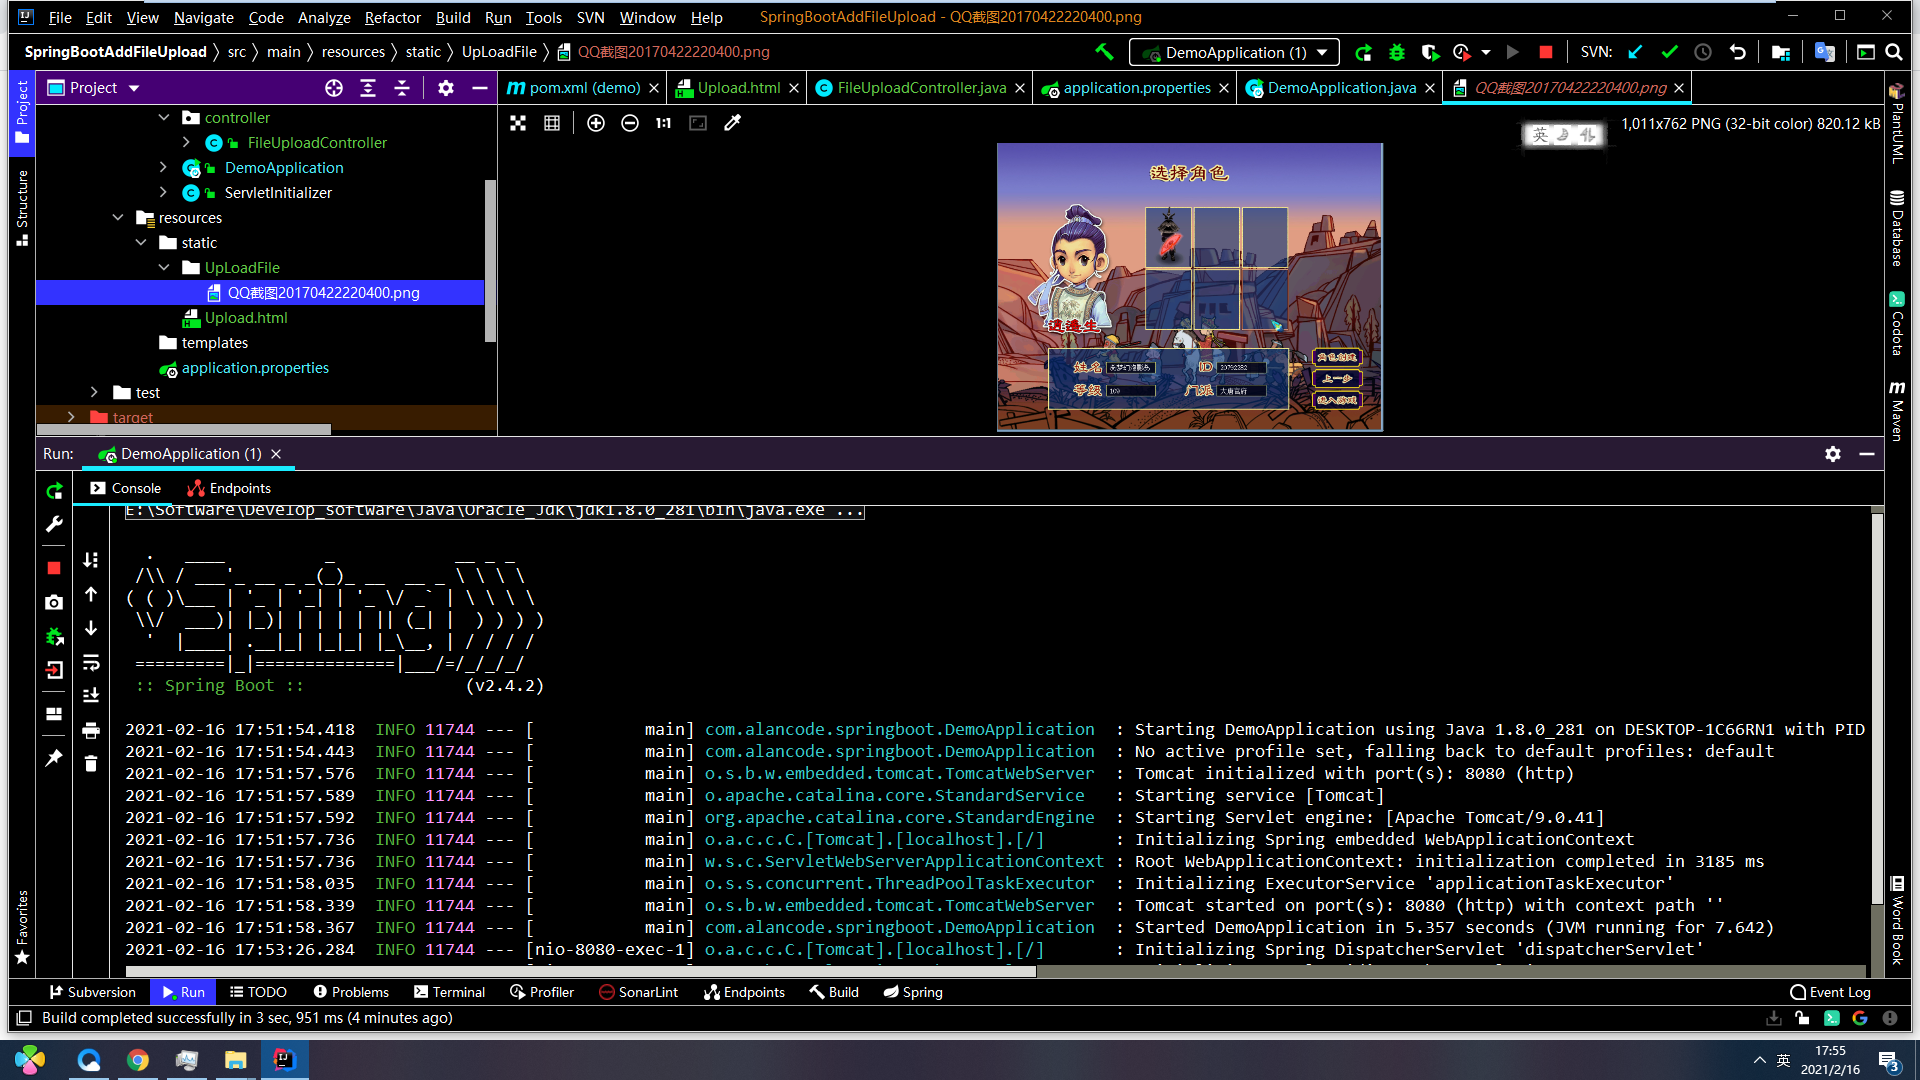The width and height of the screenshot is (1920, 1080).
Task: Open the Event Log button
Action: (x=1830, y=992)
